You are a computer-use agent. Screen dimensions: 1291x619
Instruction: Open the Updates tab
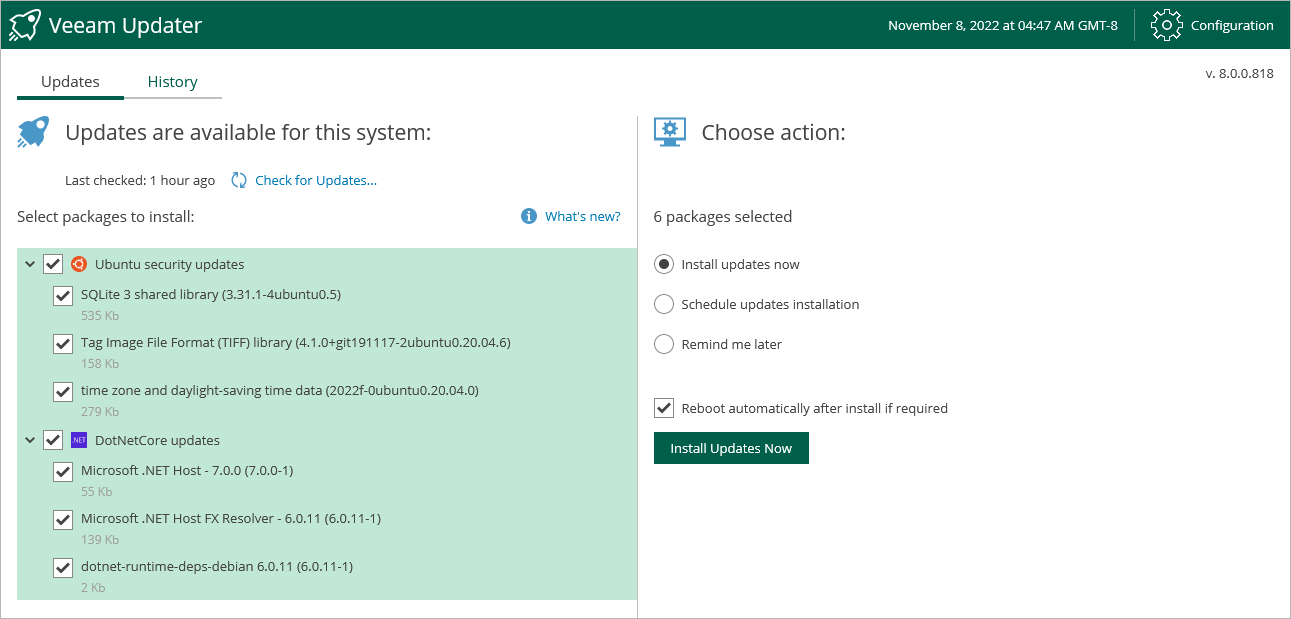[x=70, y=82]
